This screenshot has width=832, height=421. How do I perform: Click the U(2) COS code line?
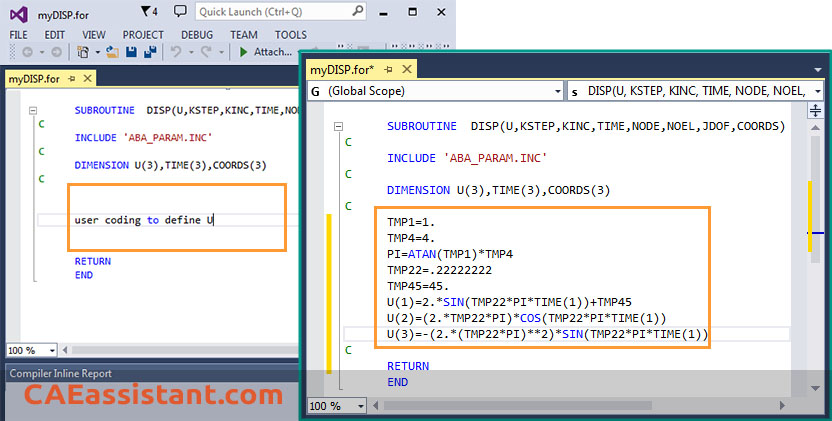(x=526, y=318)
